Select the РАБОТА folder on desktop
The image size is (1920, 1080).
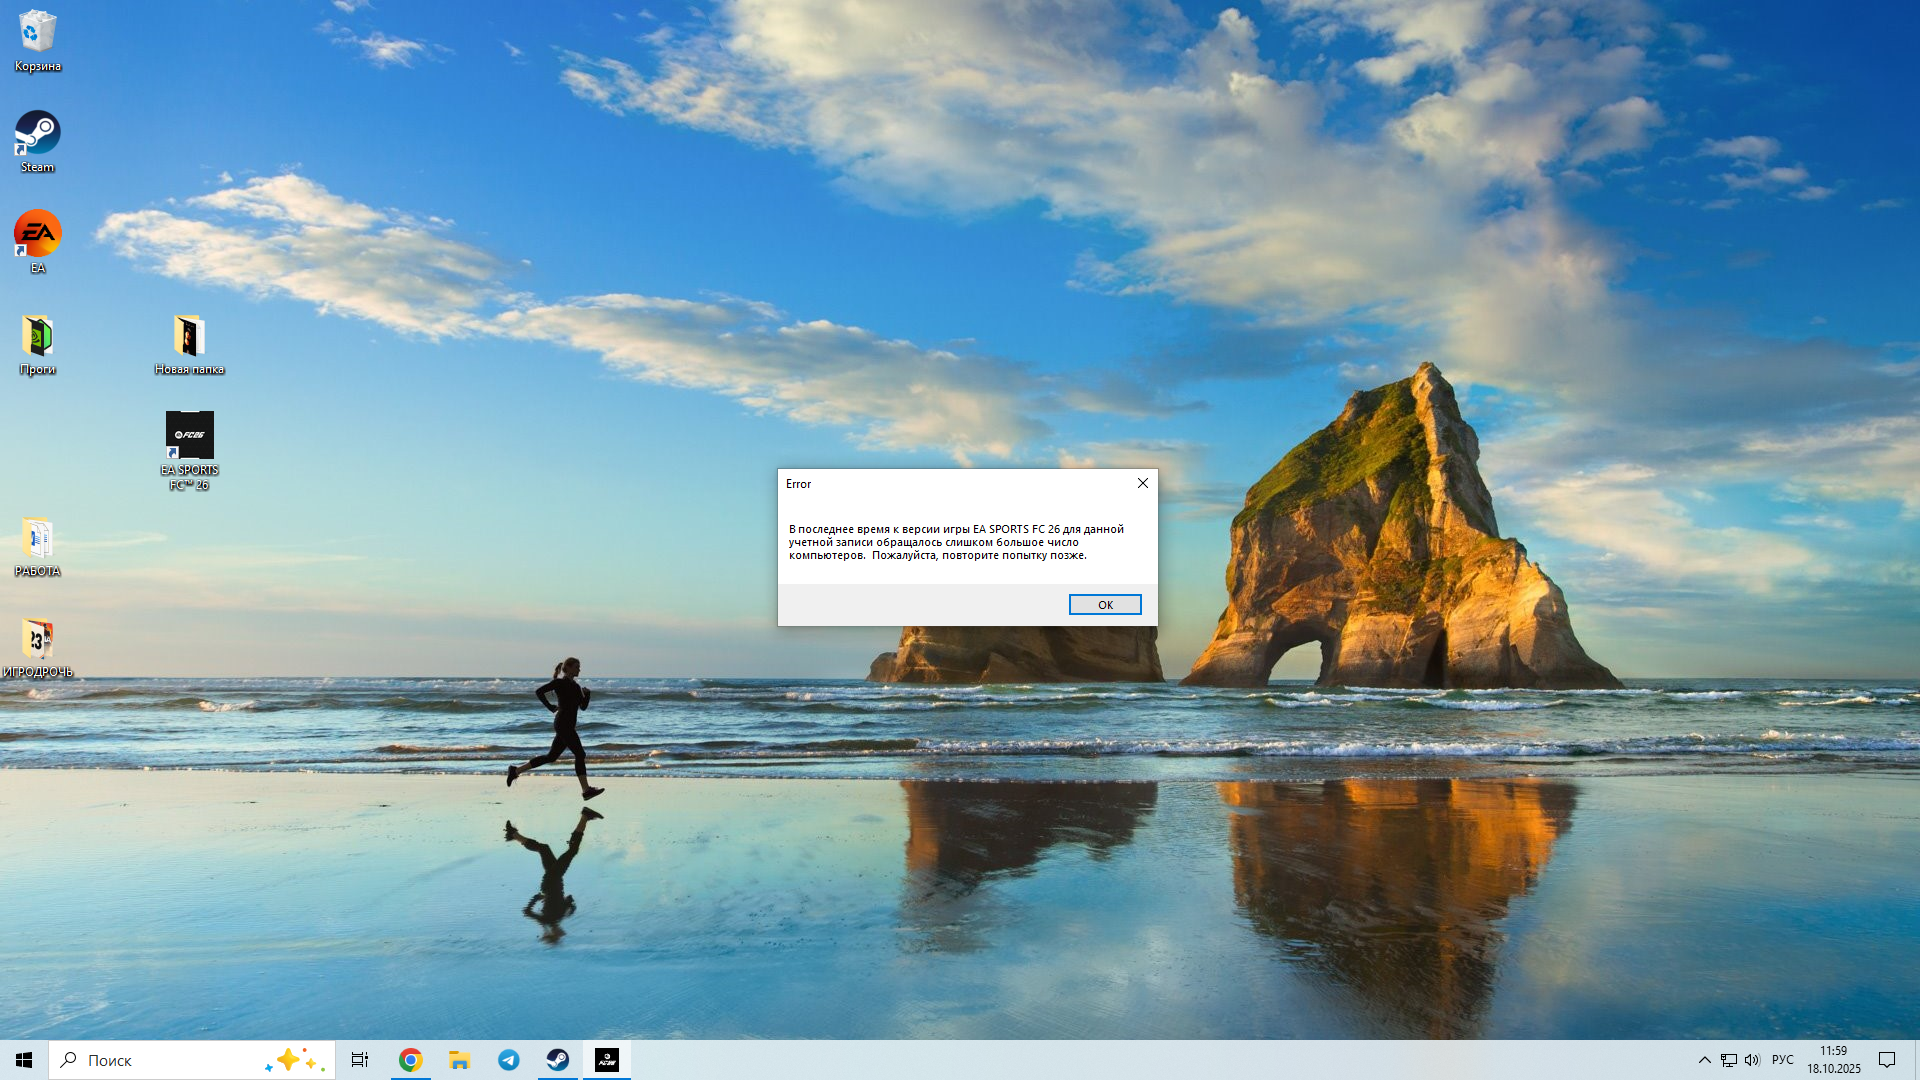[x=37, y=547]
